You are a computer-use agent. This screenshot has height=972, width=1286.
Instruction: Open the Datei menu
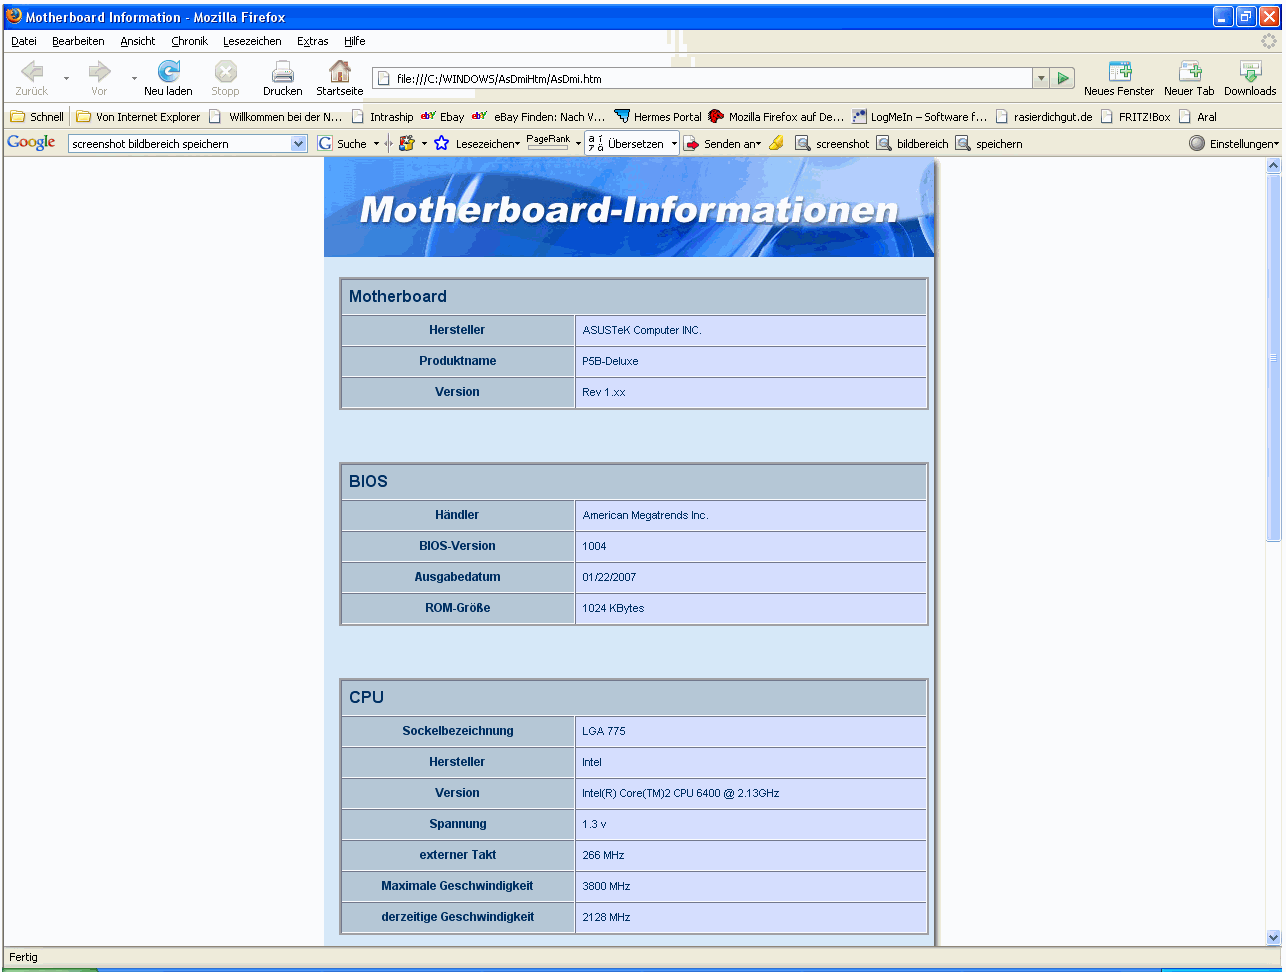coord(24,41)
